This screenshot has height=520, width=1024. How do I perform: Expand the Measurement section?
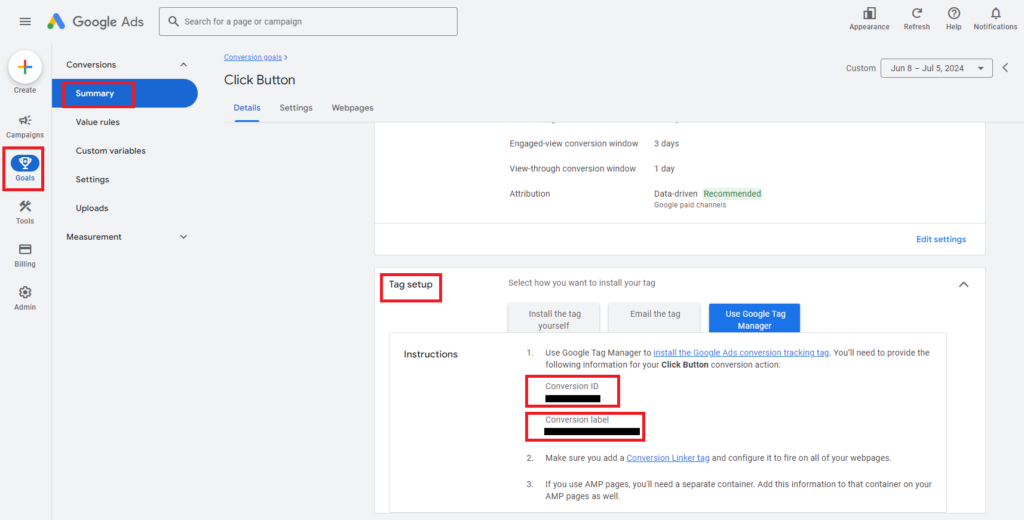click(184, 236)
